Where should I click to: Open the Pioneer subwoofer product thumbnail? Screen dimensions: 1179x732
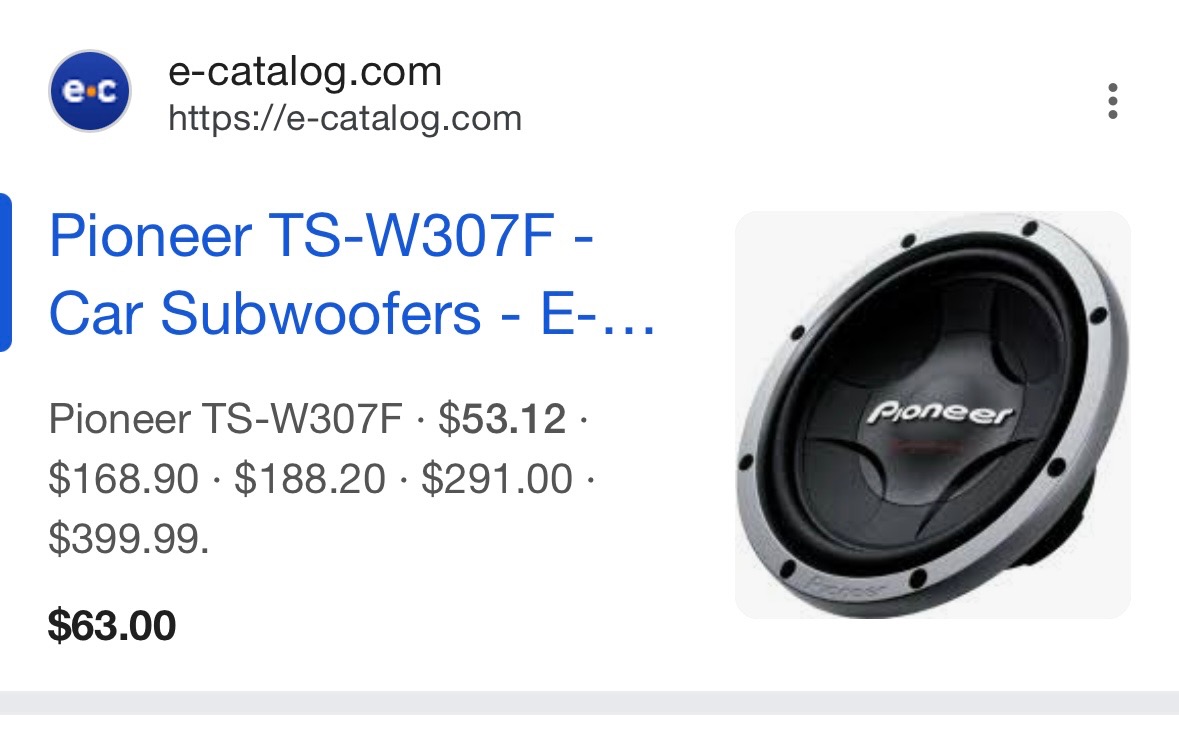pyautogui.click(x=932, y=415)
